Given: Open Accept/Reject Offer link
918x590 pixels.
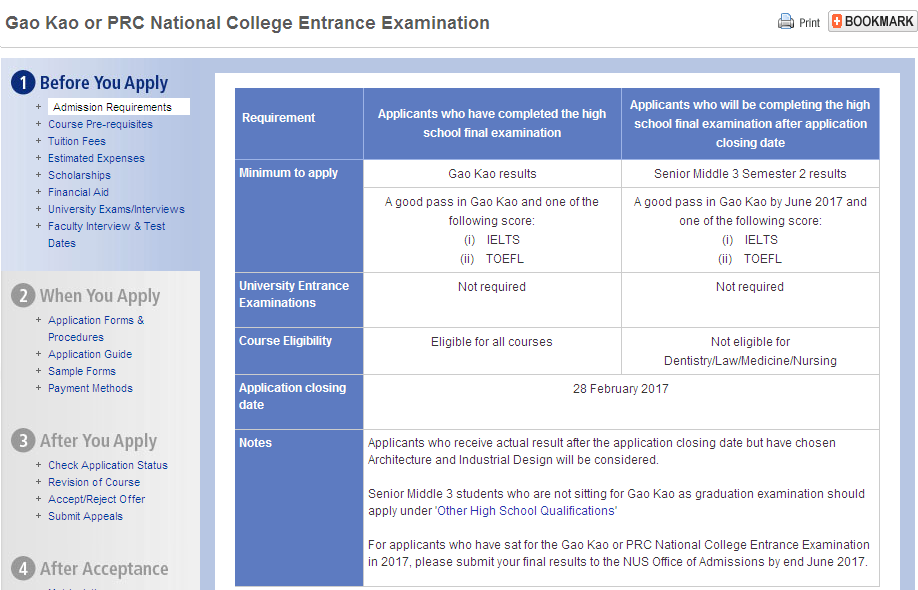Looking at the screenshot, I should (97, 499).
